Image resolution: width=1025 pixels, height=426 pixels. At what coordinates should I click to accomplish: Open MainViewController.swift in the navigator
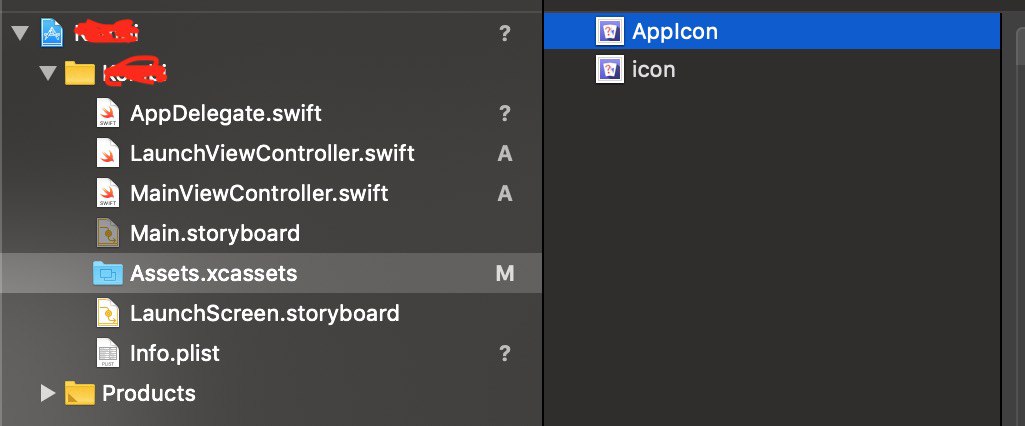[259, 193]
